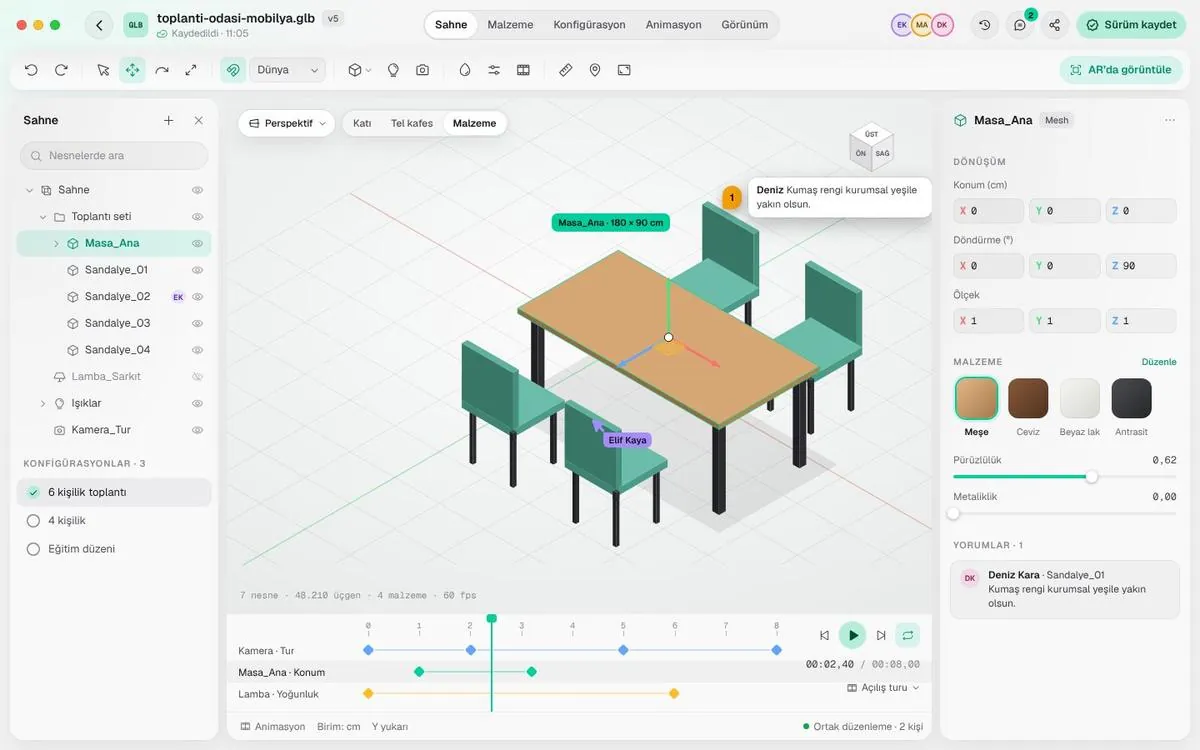
Task: Hide the Toplantı seti group
Action: click(x=198, y=216)
